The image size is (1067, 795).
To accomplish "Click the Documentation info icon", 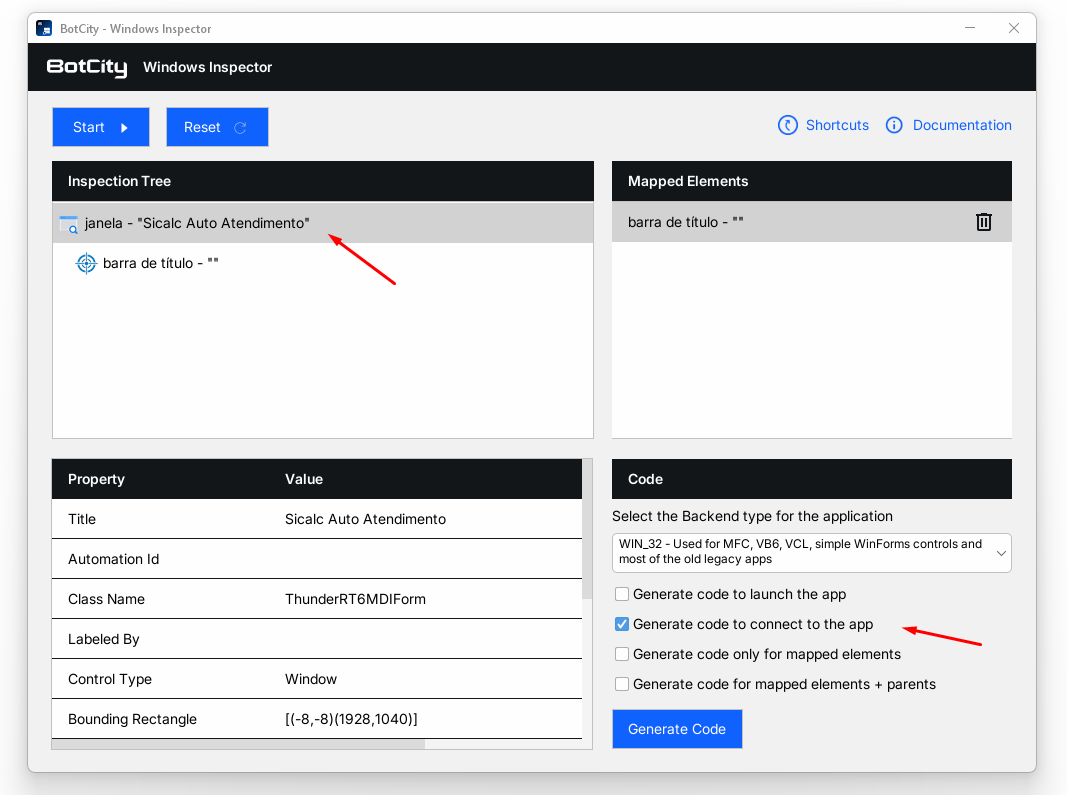I will point(894,126).
